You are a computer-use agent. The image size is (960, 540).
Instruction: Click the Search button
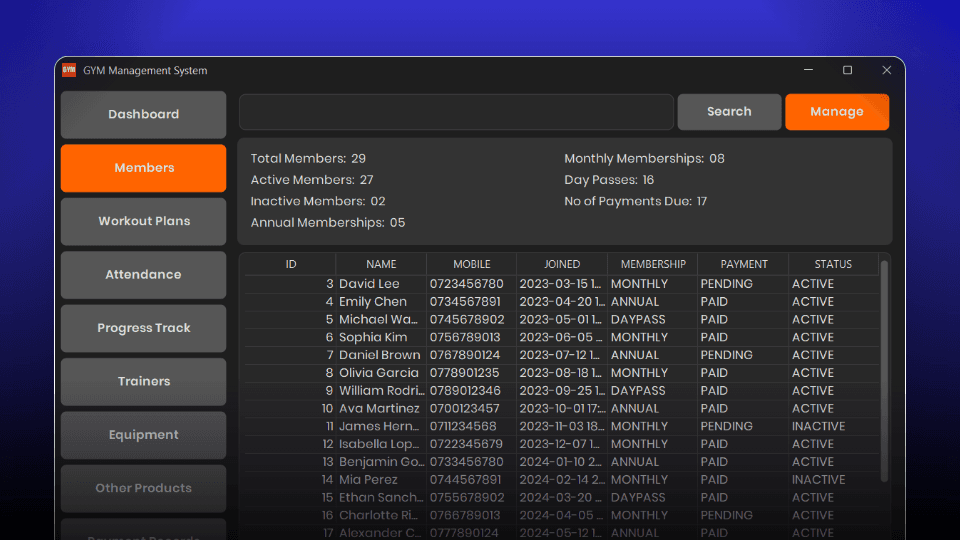click(729, 111)
